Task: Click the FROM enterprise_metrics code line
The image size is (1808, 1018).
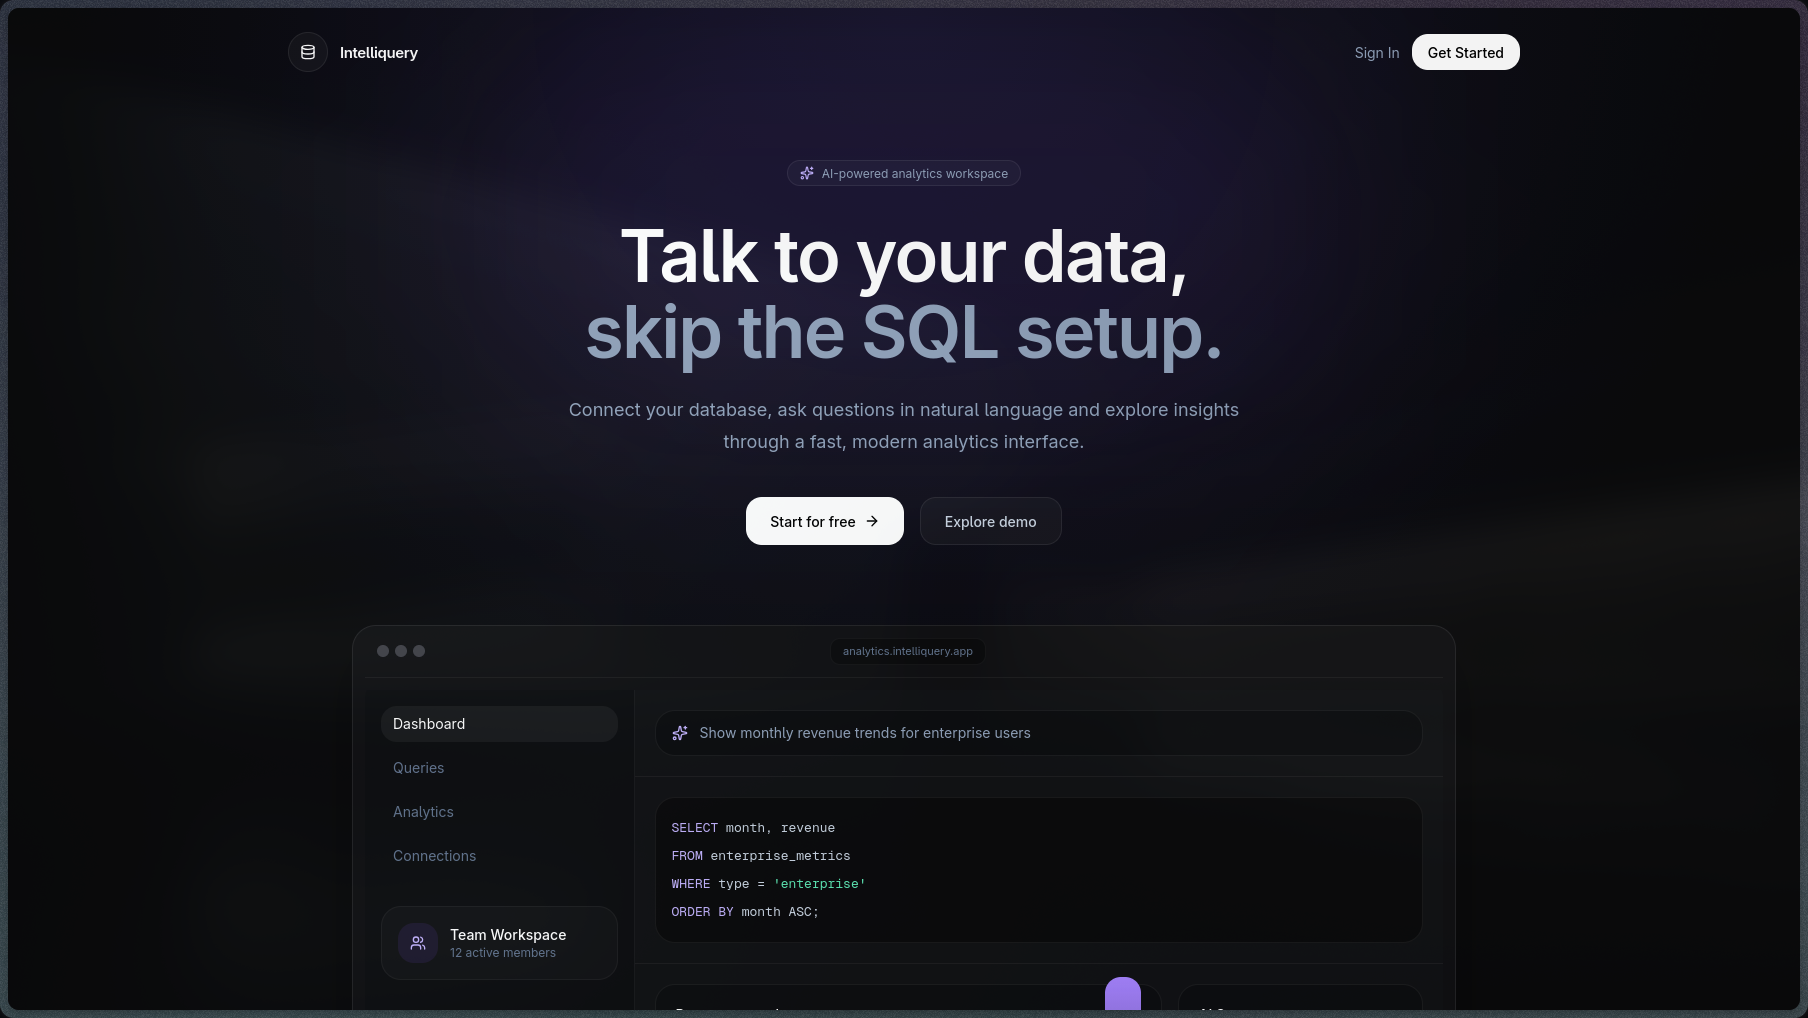Action: tap(761, 856)
